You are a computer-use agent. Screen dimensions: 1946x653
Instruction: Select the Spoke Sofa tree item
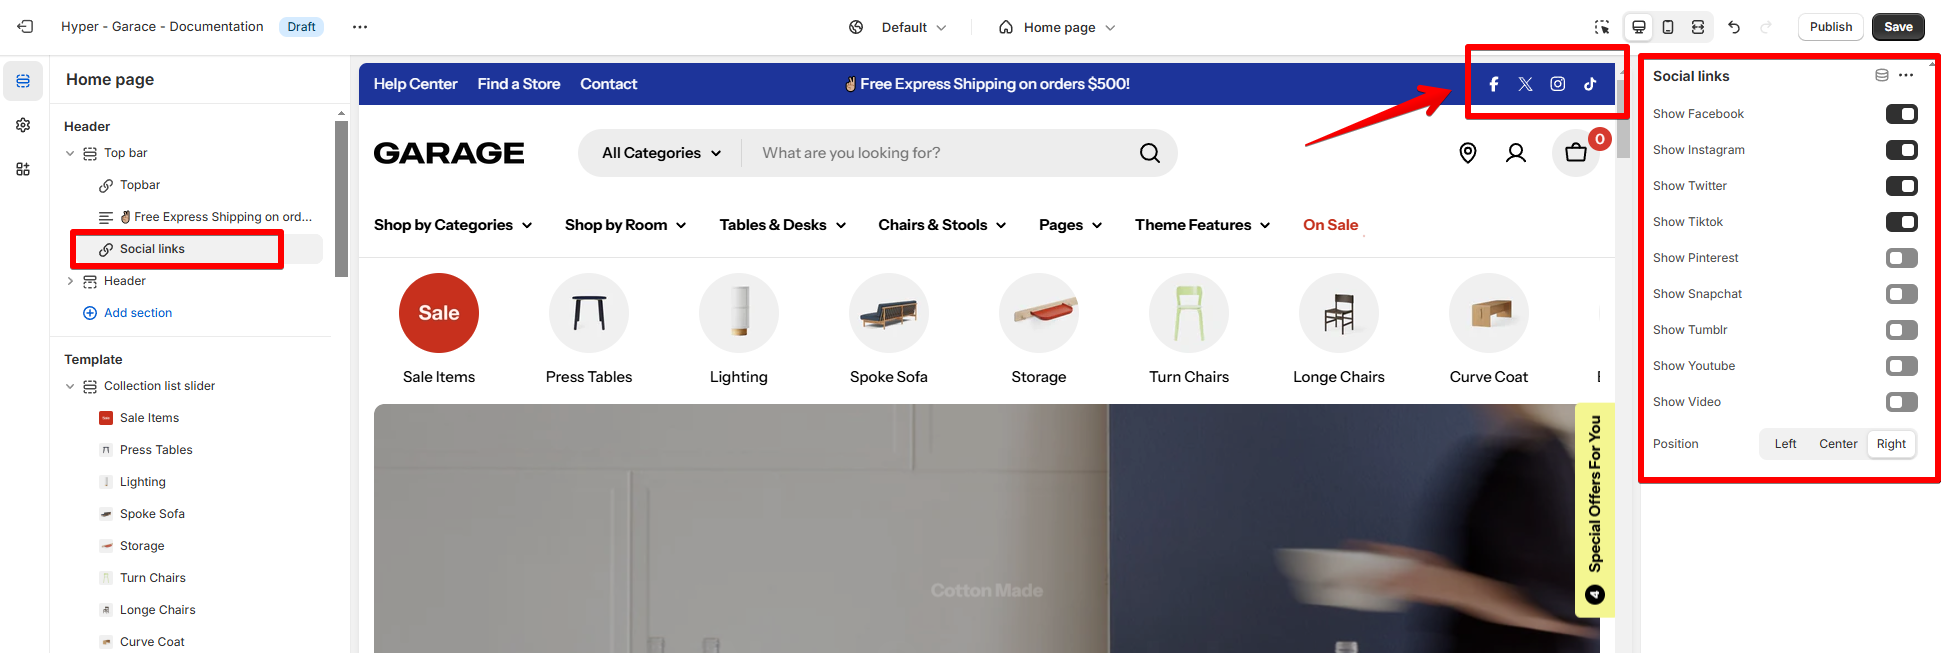click(152, 514)
